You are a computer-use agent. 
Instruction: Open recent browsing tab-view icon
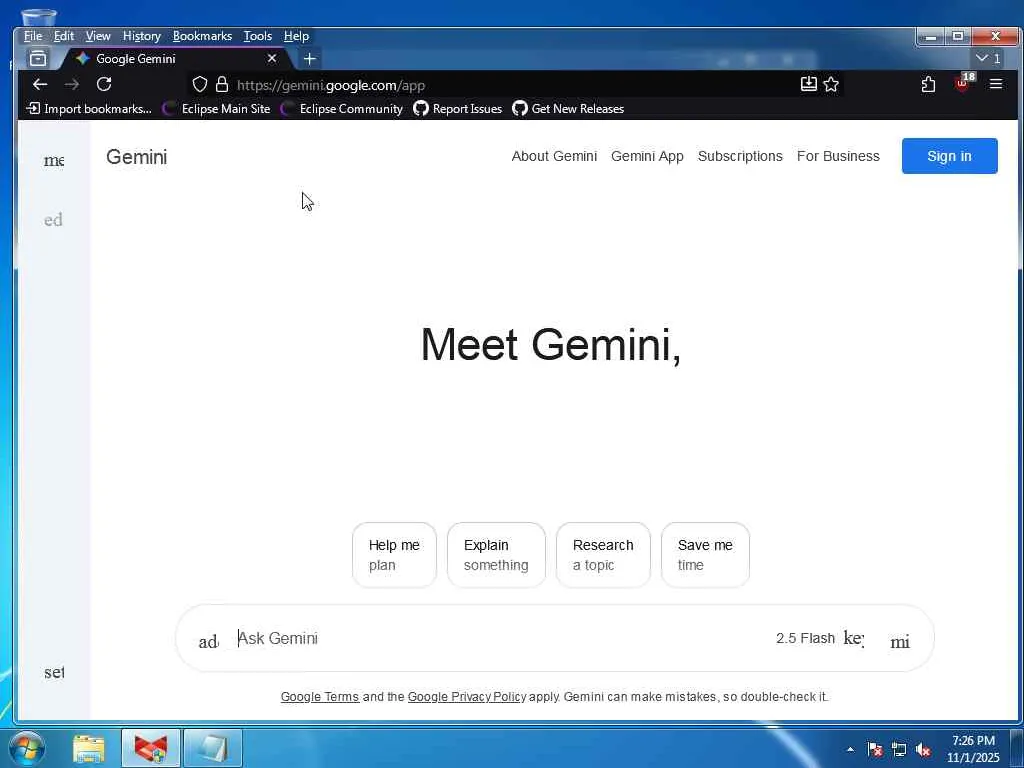click(38, 59)
